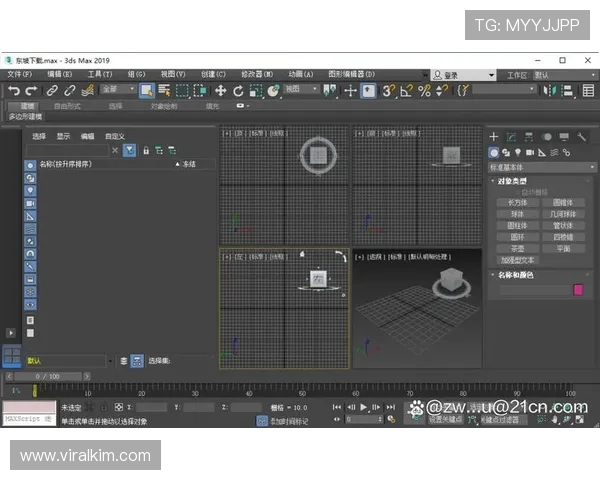Enable the 自动栅格 AutoGrid checkbox
600x480 pixels.
click(x=519, y=191)
